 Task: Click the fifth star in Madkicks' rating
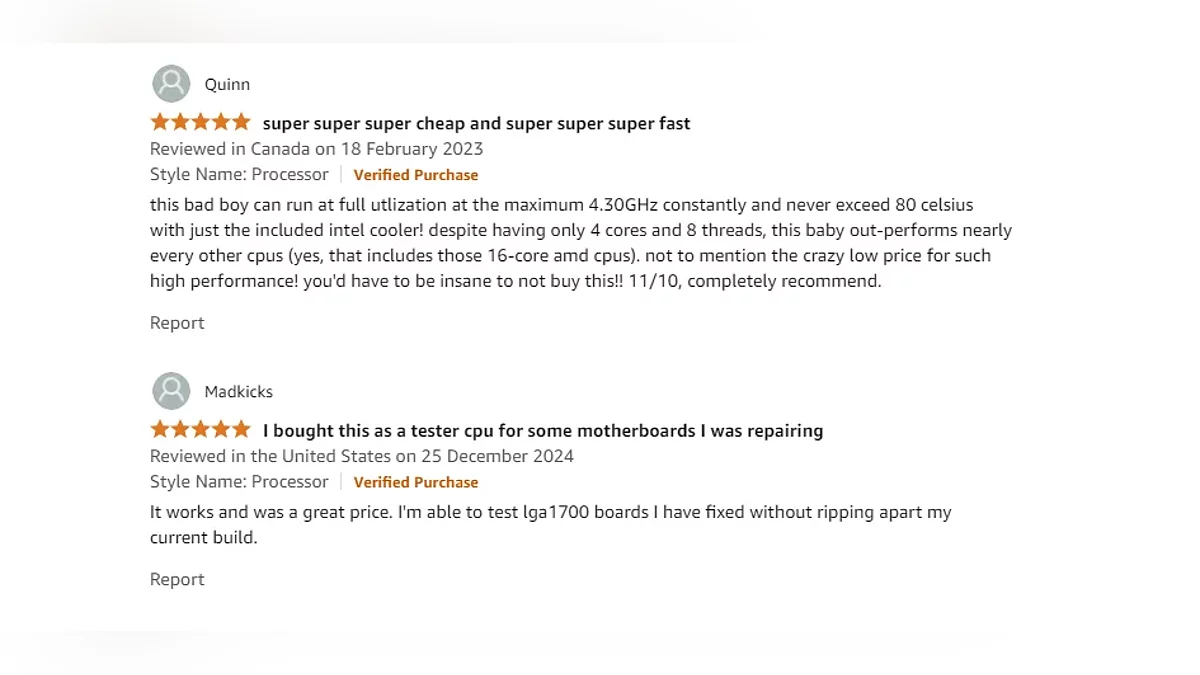[240, 430]
